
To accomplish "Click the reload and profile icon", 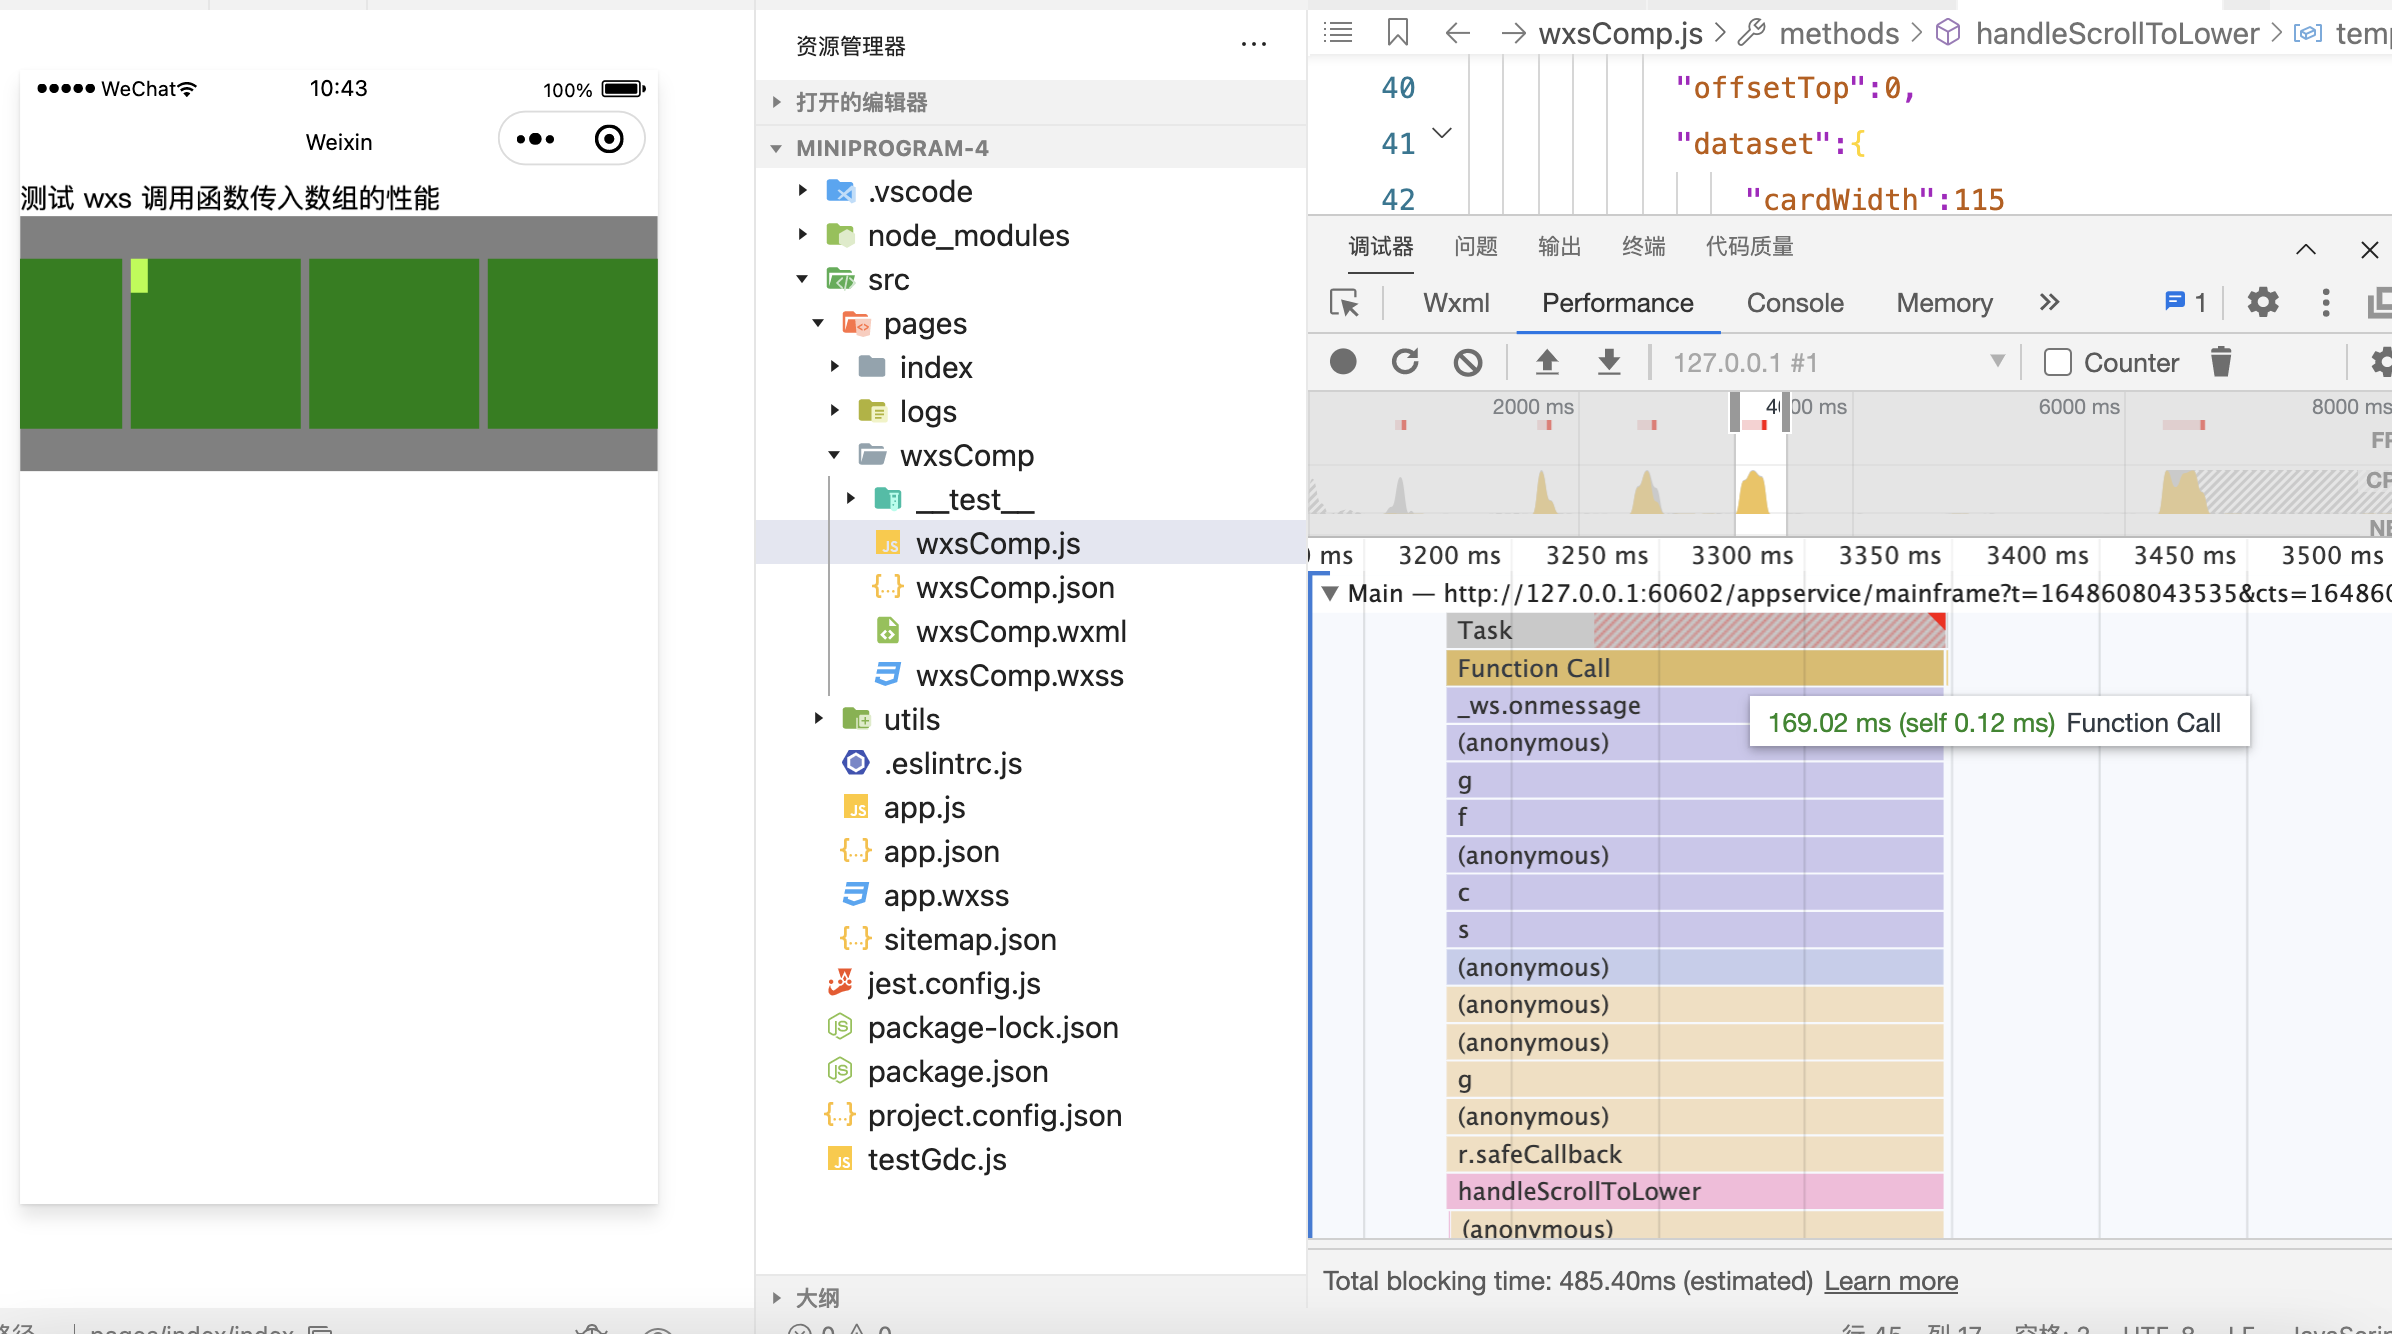I will tap(1405, 362).
